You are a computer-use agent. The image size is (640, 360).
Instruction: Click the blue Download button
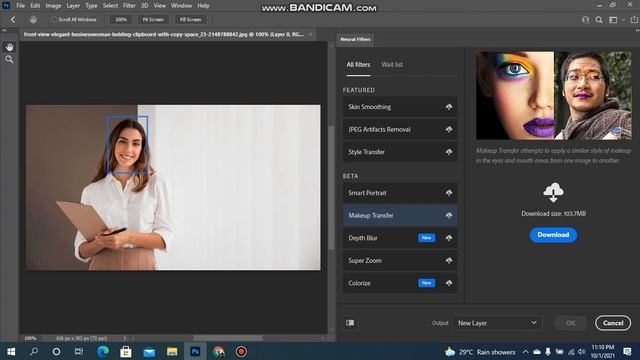[553, 235]
